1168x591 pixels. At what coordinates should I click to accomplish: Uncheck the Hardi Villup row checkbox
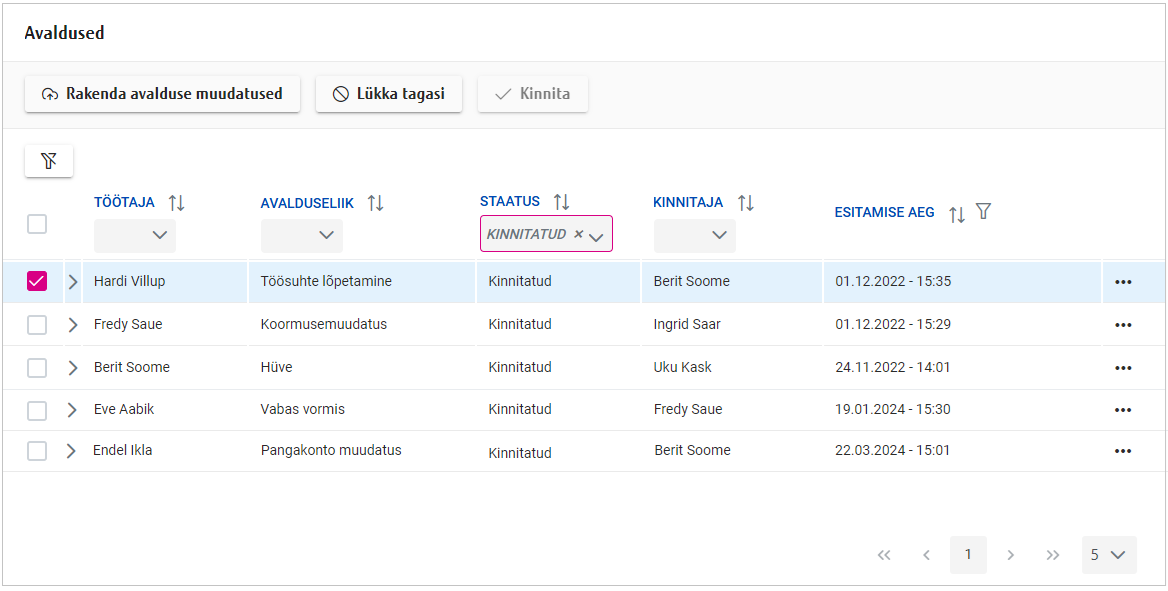(37, 282)
